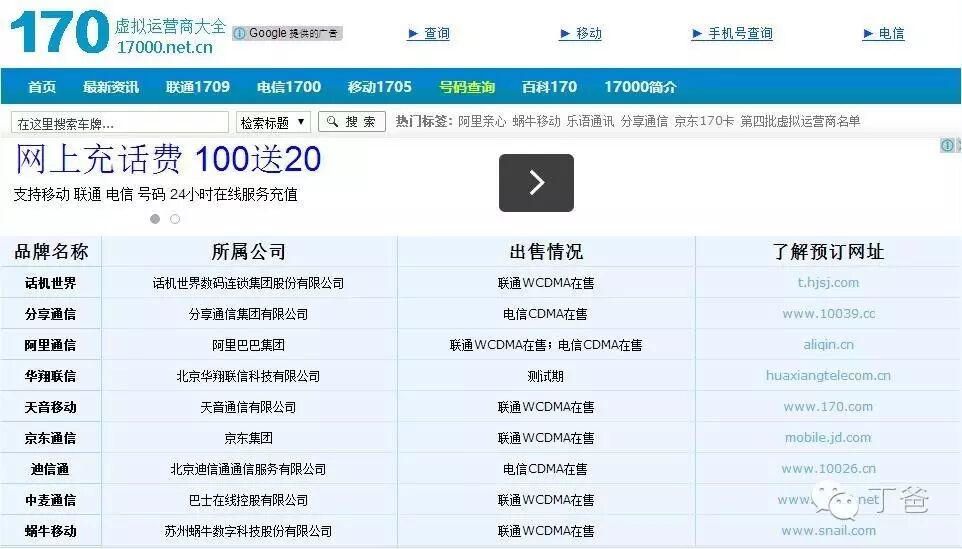The width and height of the screenshot is (962, 549).
Task: Select the second ad carousel dot
Action: pos(175,219)
